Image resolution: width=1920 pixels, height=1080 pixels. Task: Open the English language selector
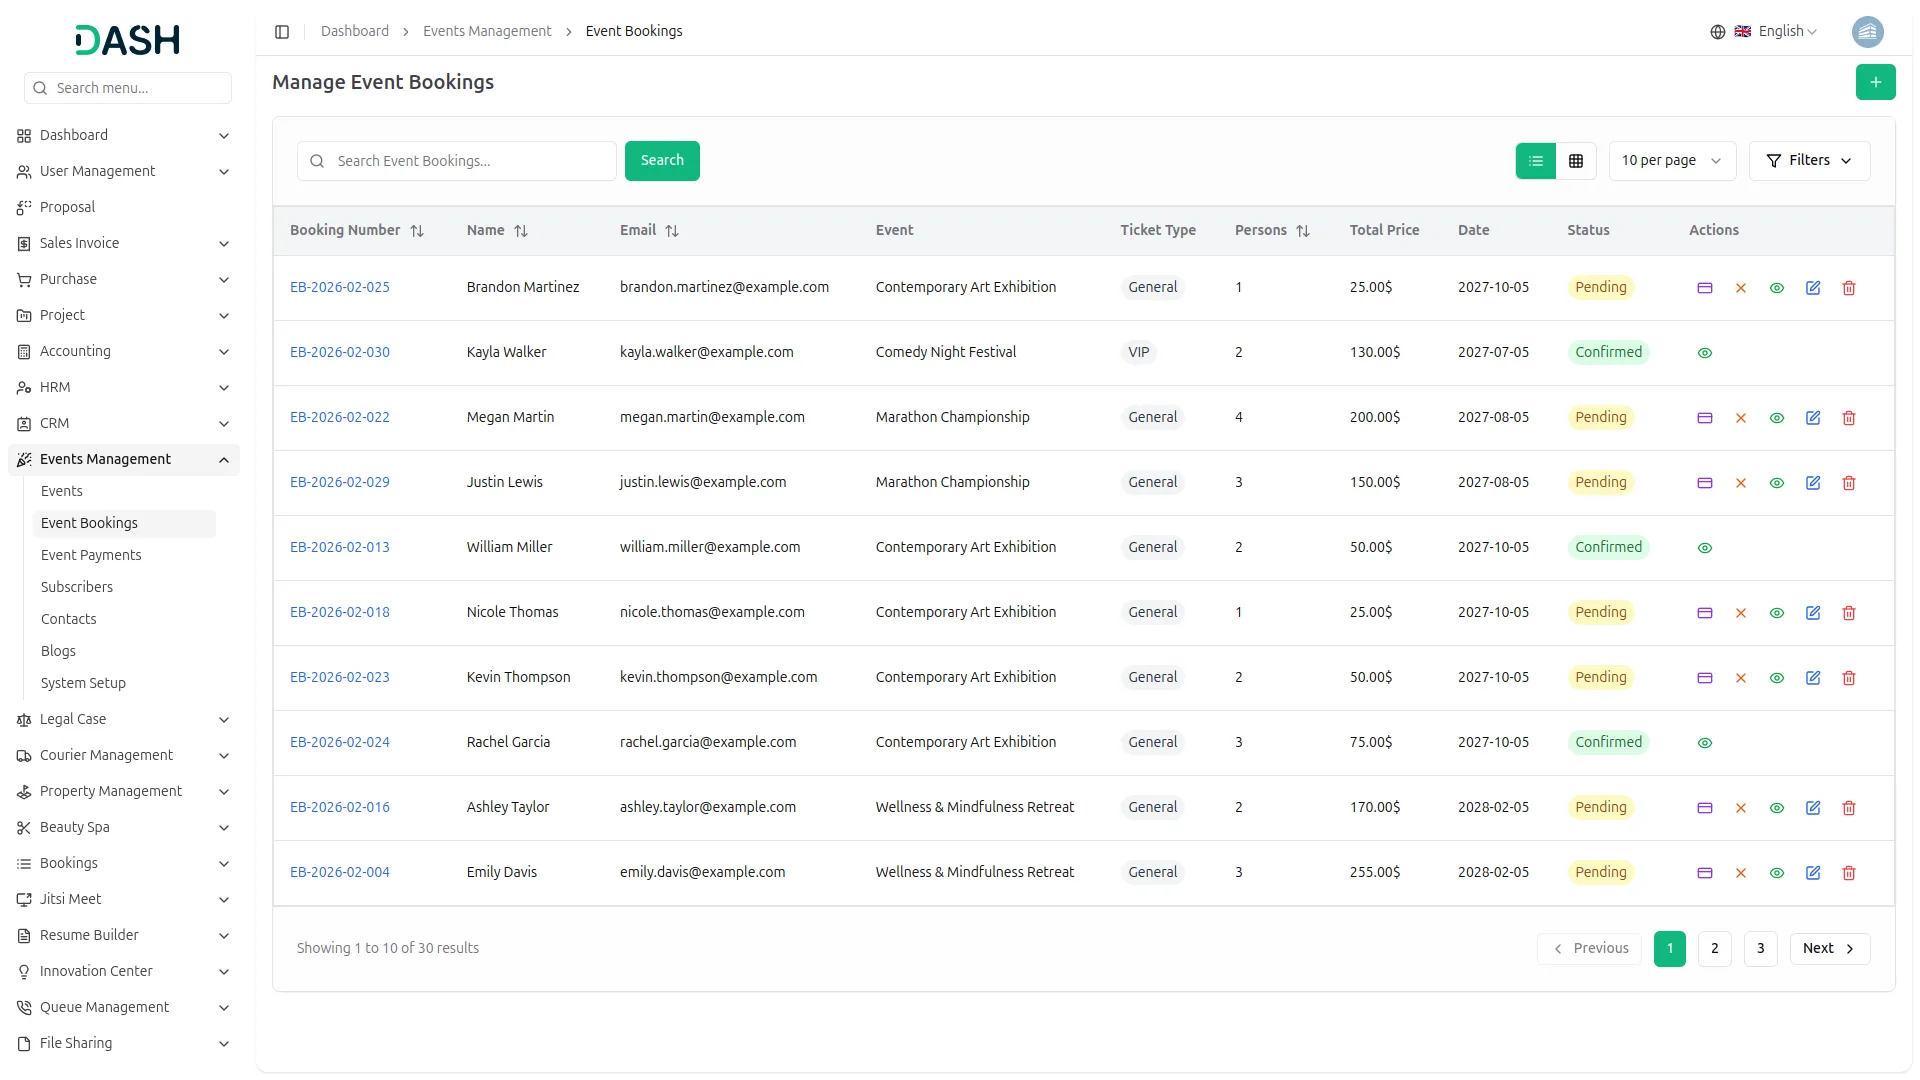tap(1777, 32)
